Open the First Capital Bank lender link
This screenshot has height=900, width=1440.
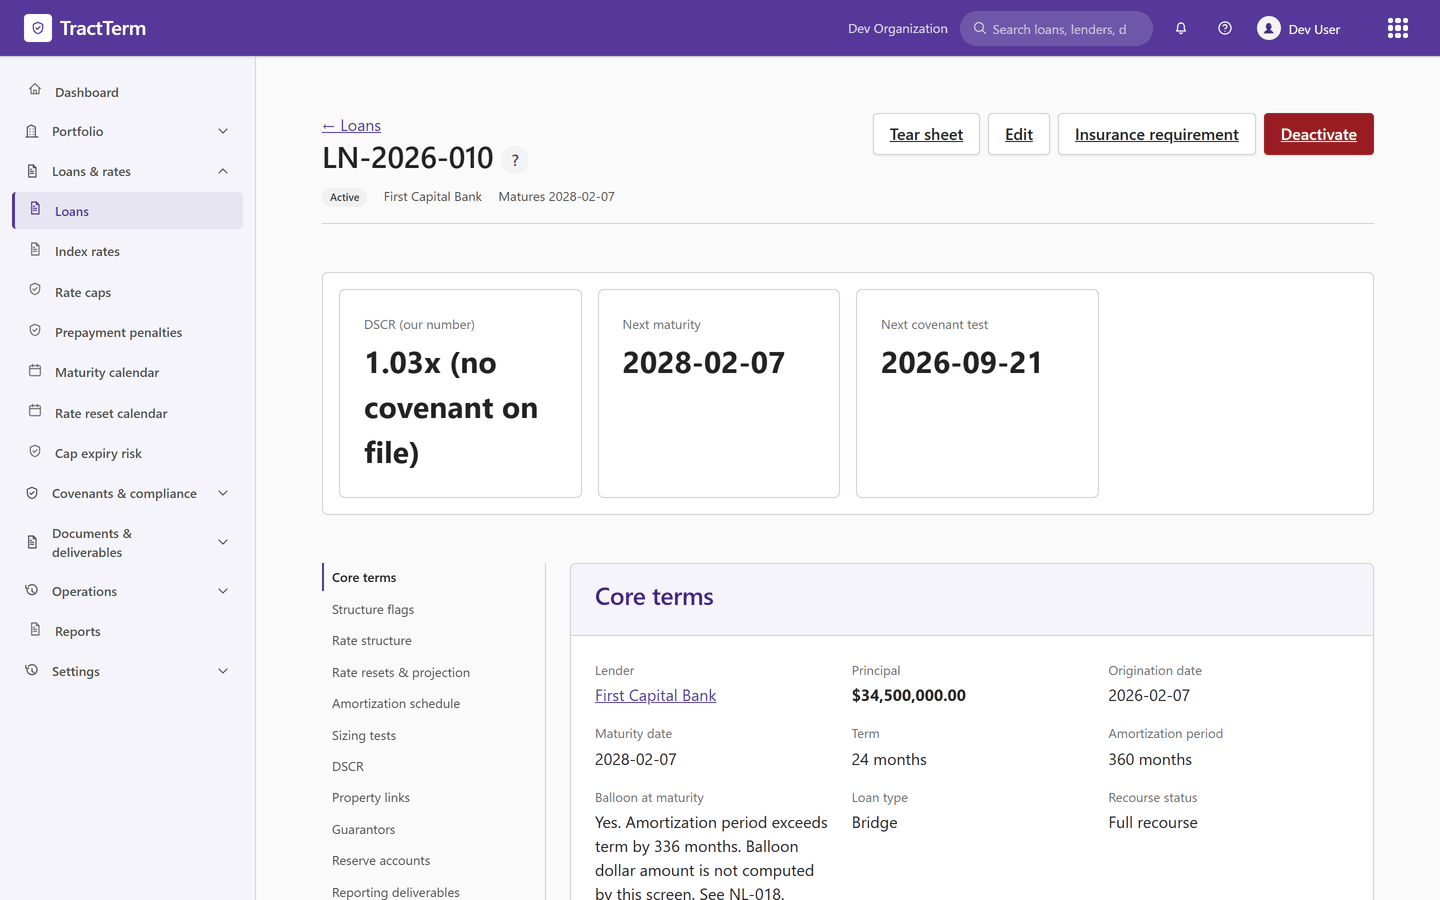pyautogui.click(x=655, y=695)
